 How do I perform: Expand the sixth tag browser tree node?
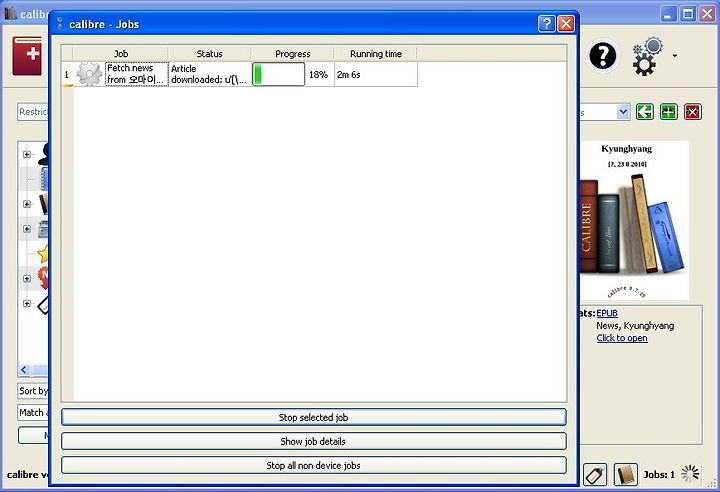tap(27, 278)
